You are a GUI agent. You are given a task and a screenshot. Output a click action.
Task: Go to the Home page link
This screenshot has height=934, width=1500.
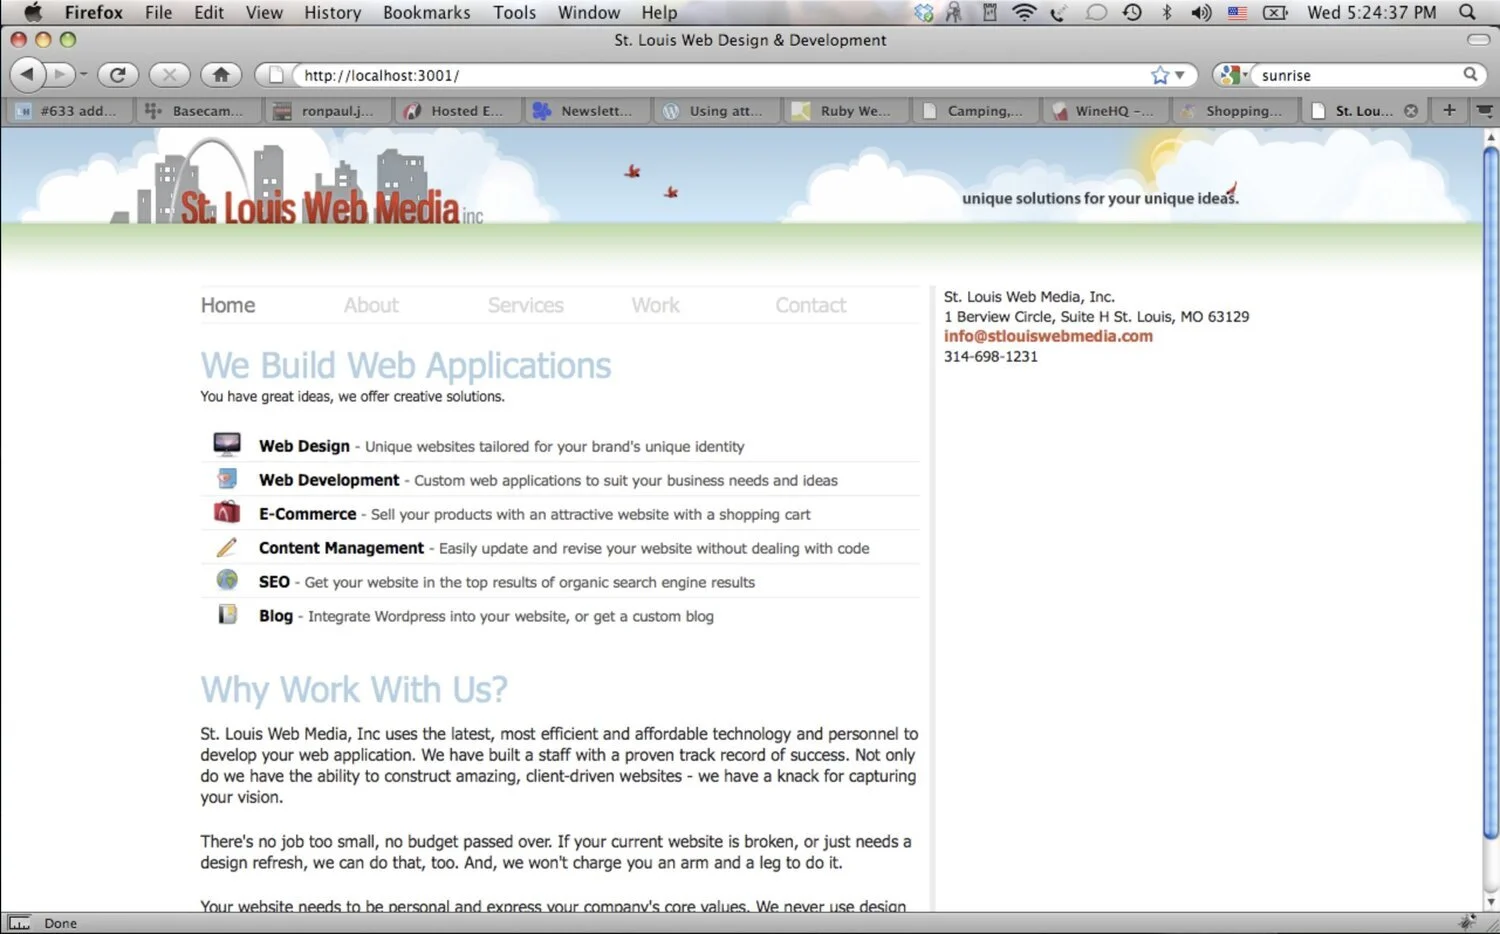(x=228, y=305)
